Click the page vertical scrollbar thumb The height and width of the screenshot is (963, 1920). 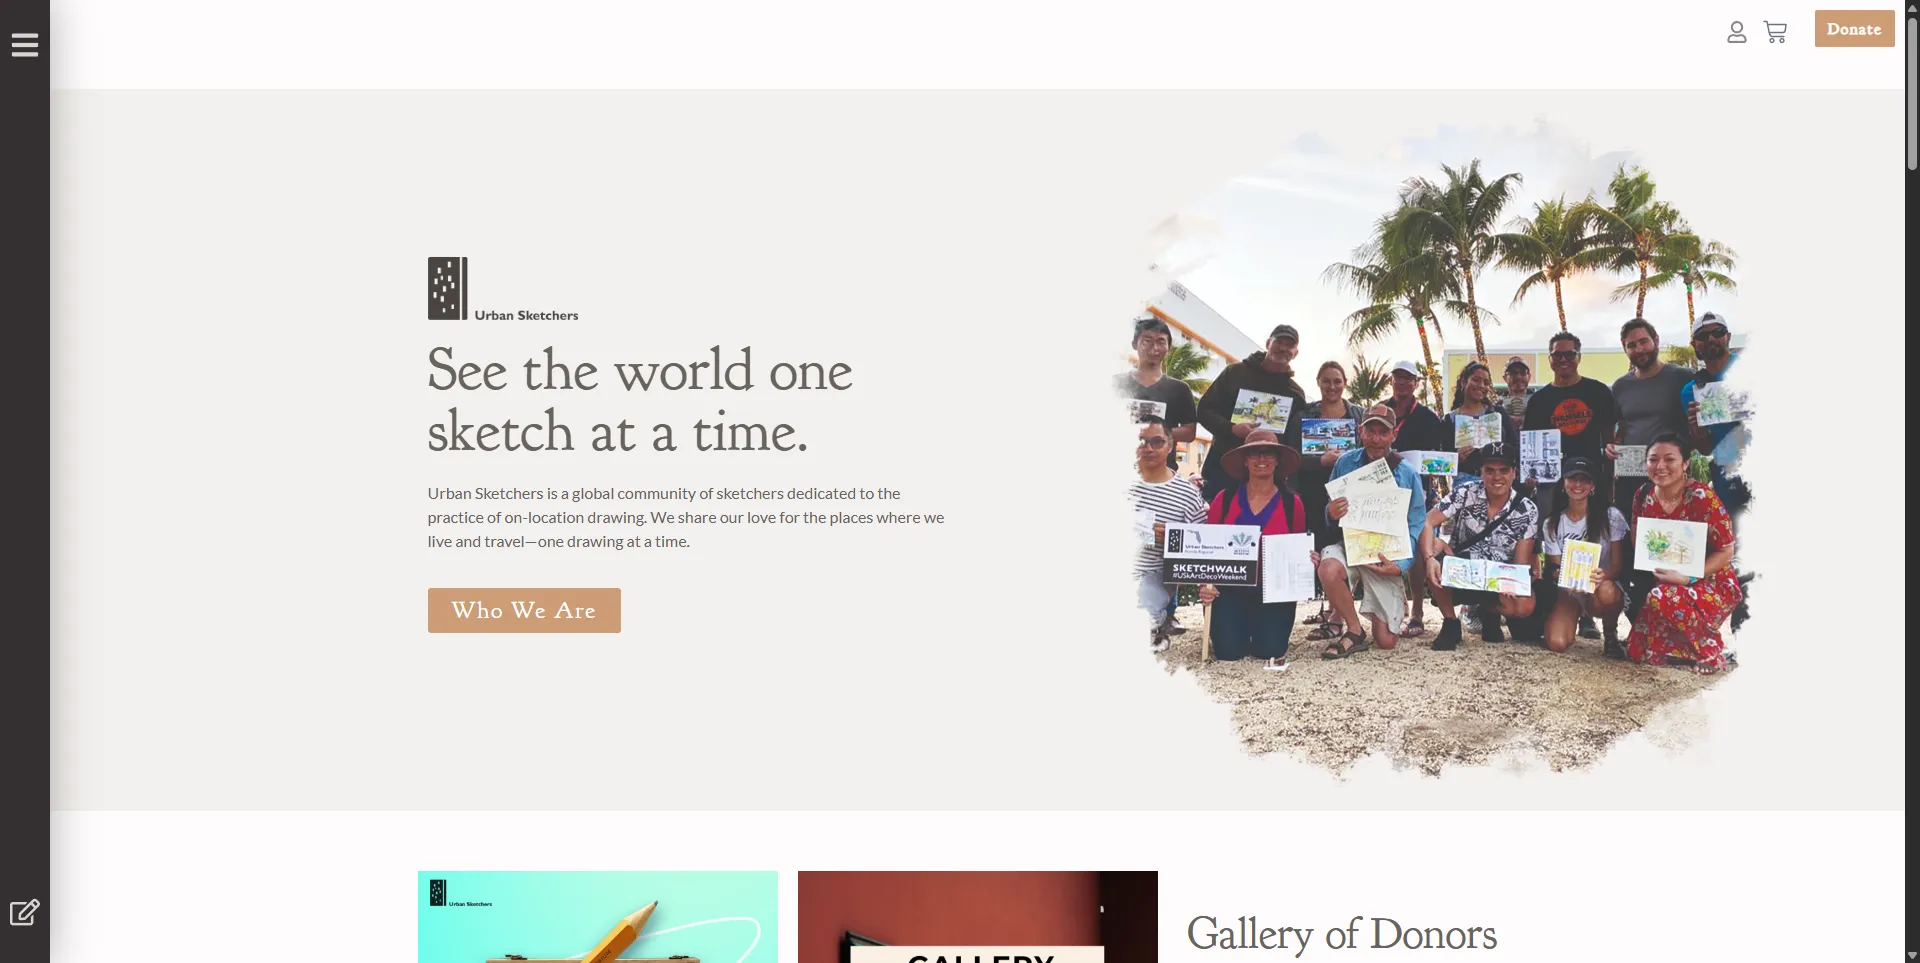point(1912,92)
